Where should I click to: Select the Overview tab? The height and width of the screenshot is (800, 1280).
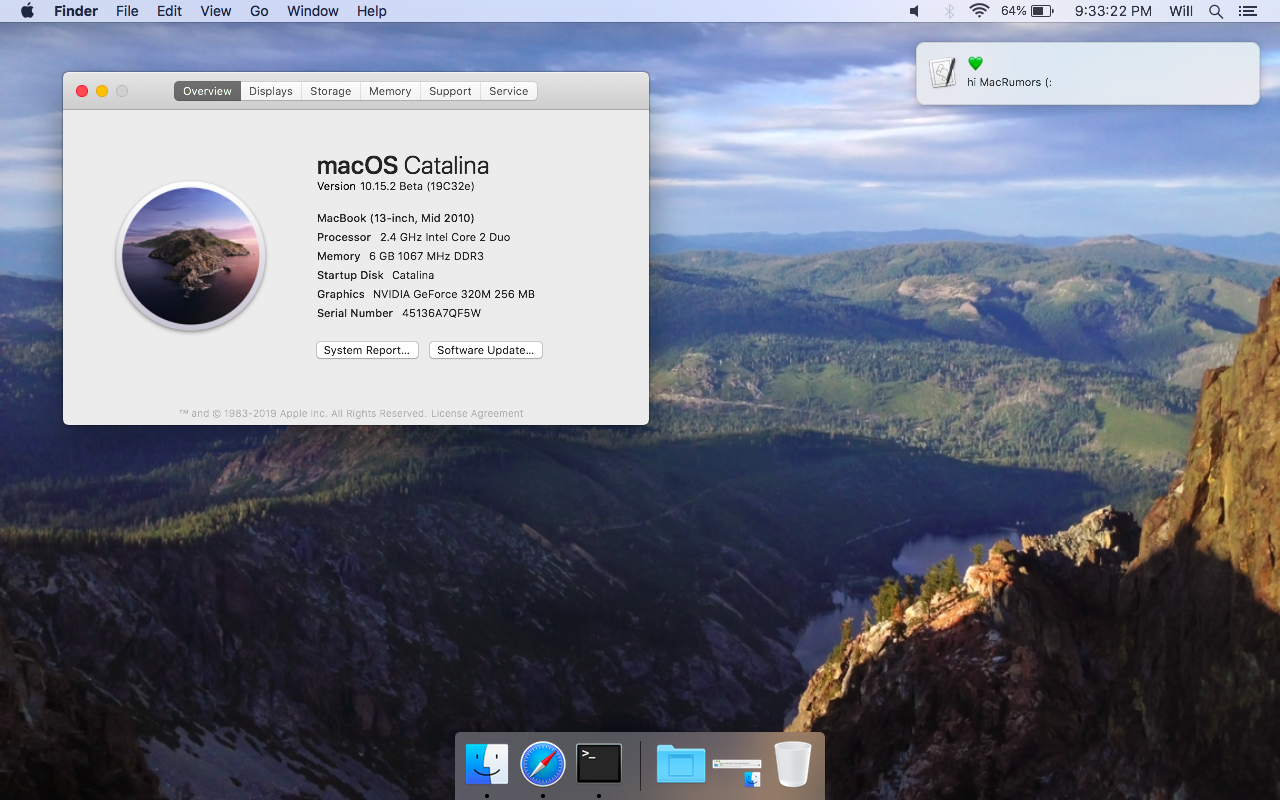(207, 91)
